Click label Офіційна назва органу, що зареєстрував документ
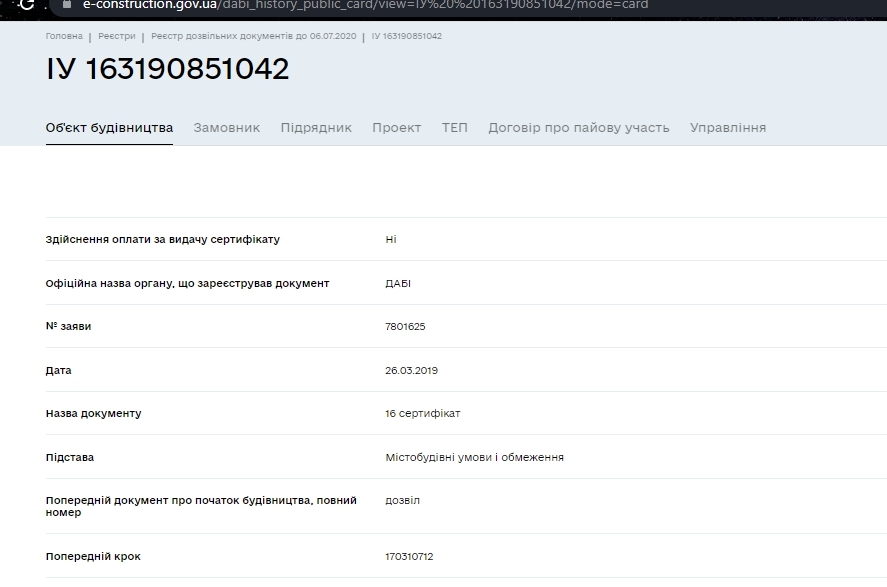 click(x=187, y=283)
